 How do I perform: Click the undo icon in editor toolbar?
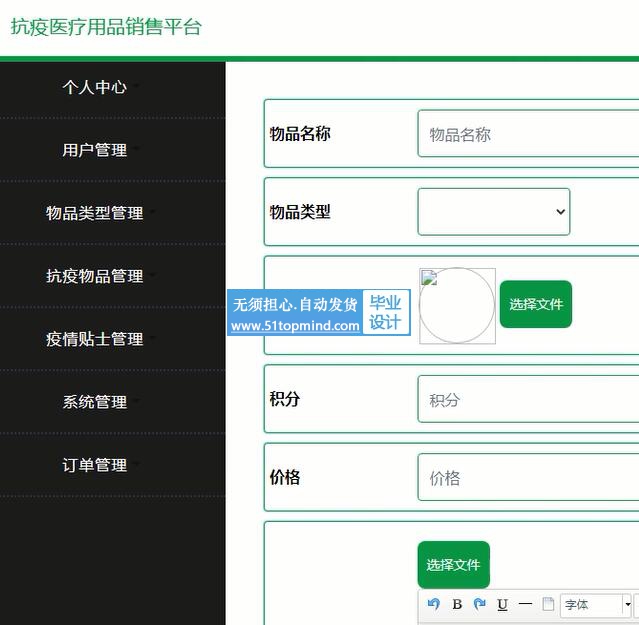click(x=433, y=604)
